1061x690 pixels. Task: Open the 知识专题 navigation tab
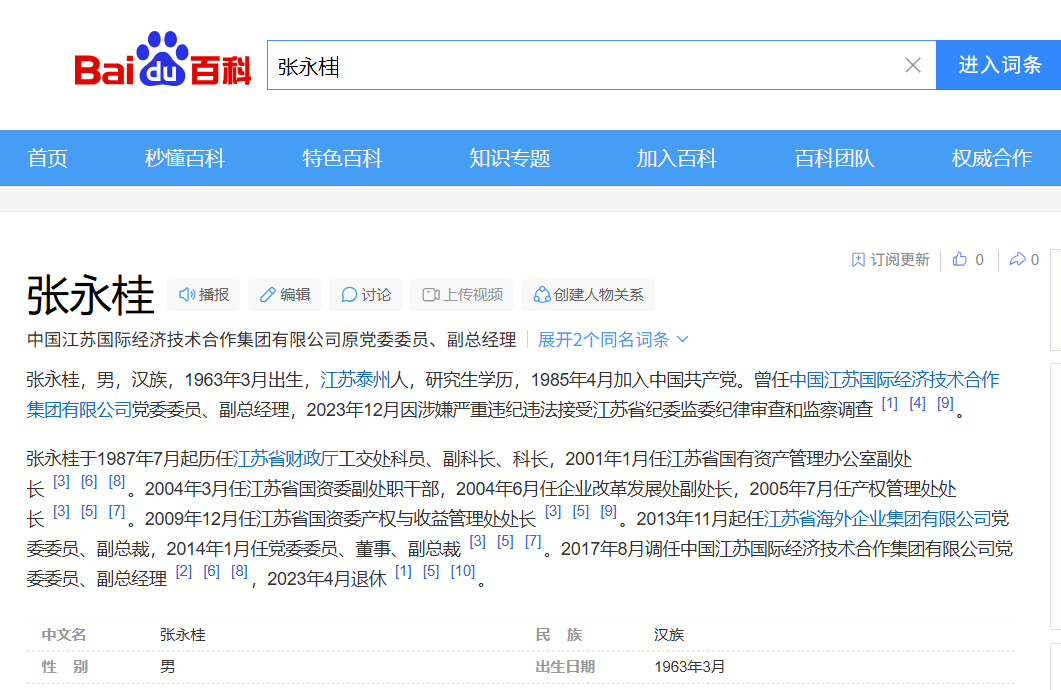(510, 158)
